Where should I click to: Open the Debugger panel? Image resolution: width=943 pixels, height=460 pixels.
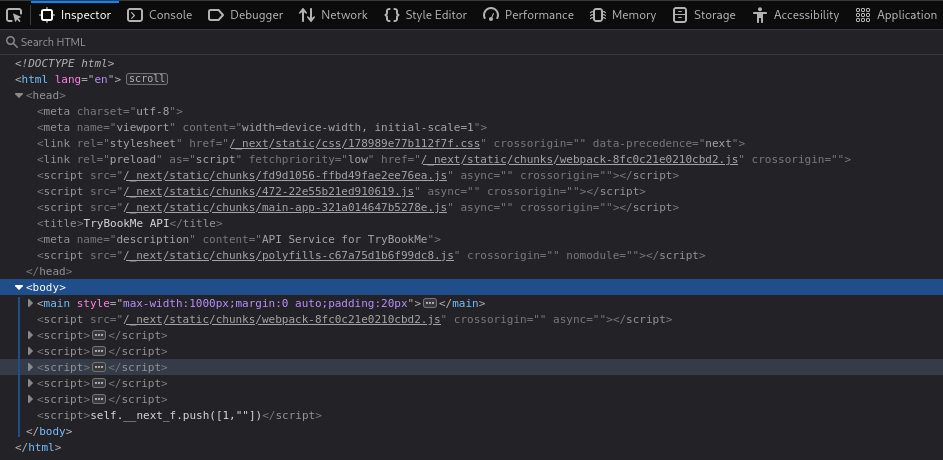[245, 15]
